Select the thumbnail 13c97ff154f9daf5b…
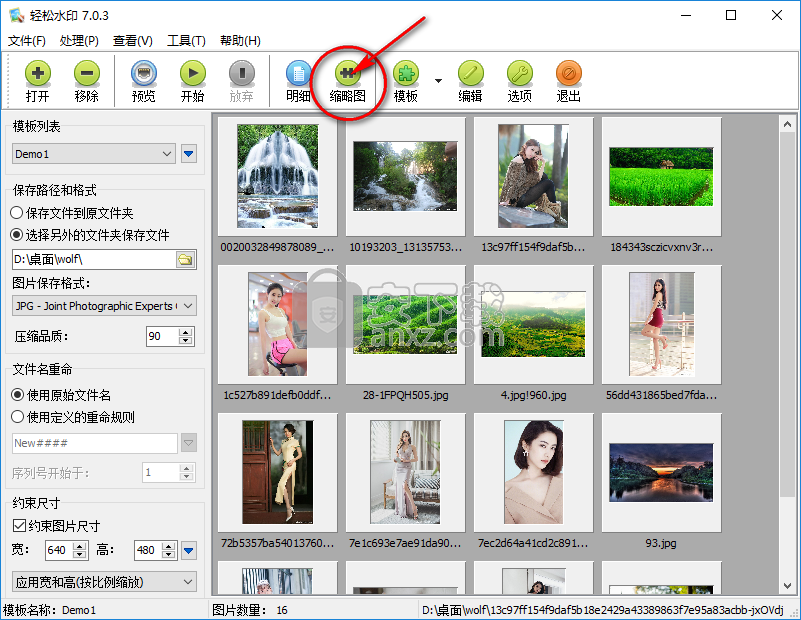Viewport: 801px width, 620px height. click(x=533, y=176)
